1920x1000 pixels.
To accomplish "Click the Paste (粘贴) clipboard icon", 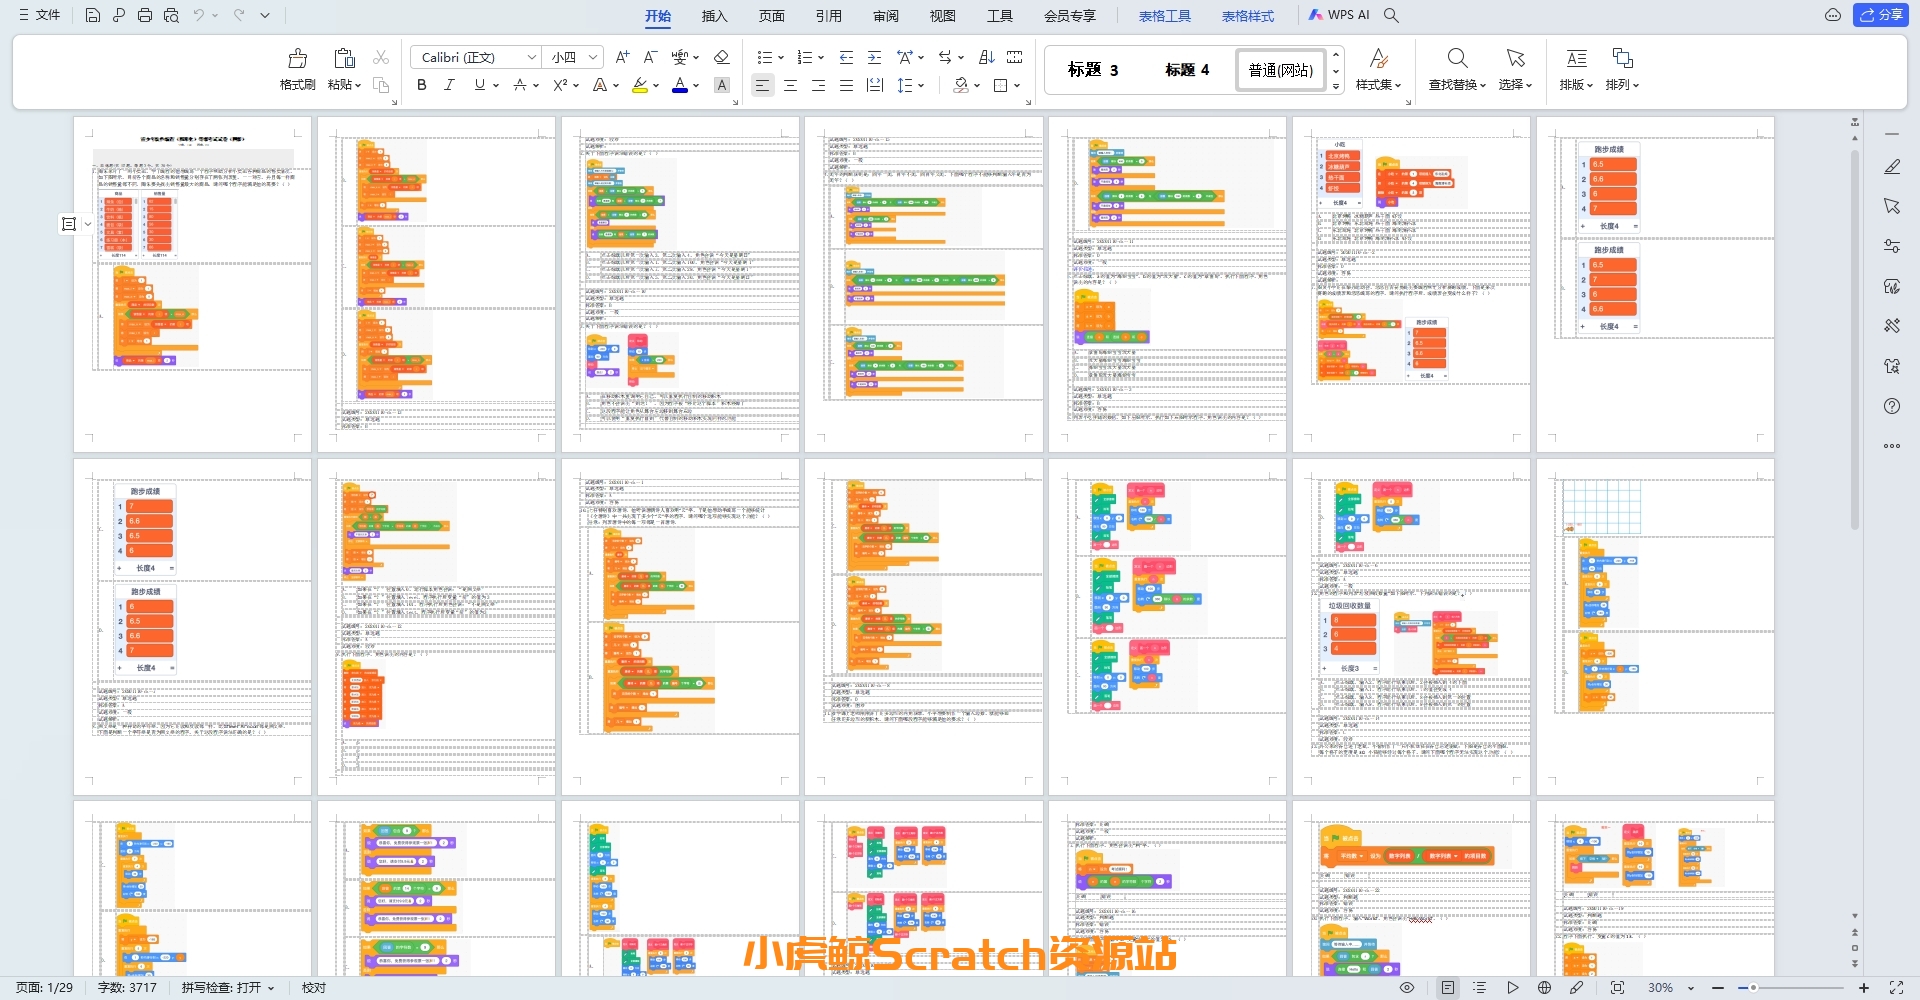I will pyautogui.click(x=345, y=58).
